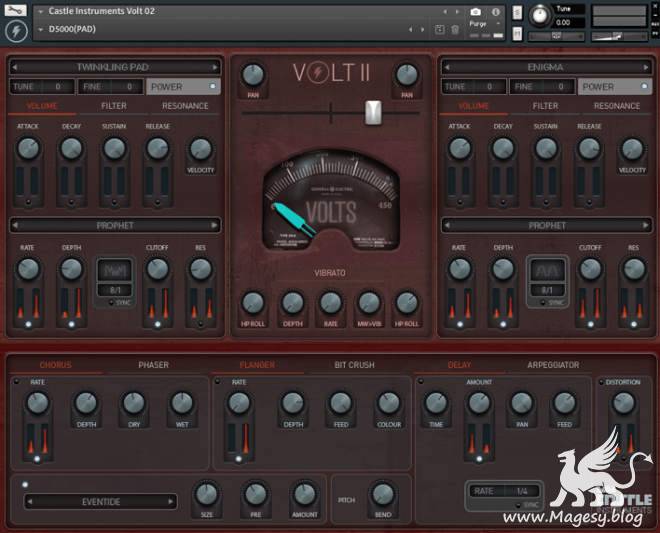Open dropdown arrow beside Castle Instruments Volt 02

click(x=40, y=12)
